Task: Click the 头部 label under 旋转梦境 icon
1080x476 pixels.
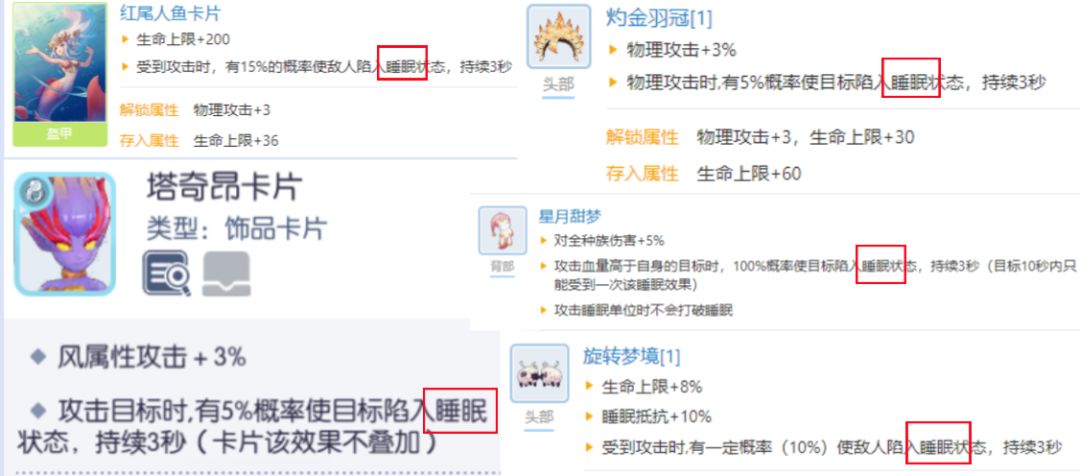Action: 539,417
